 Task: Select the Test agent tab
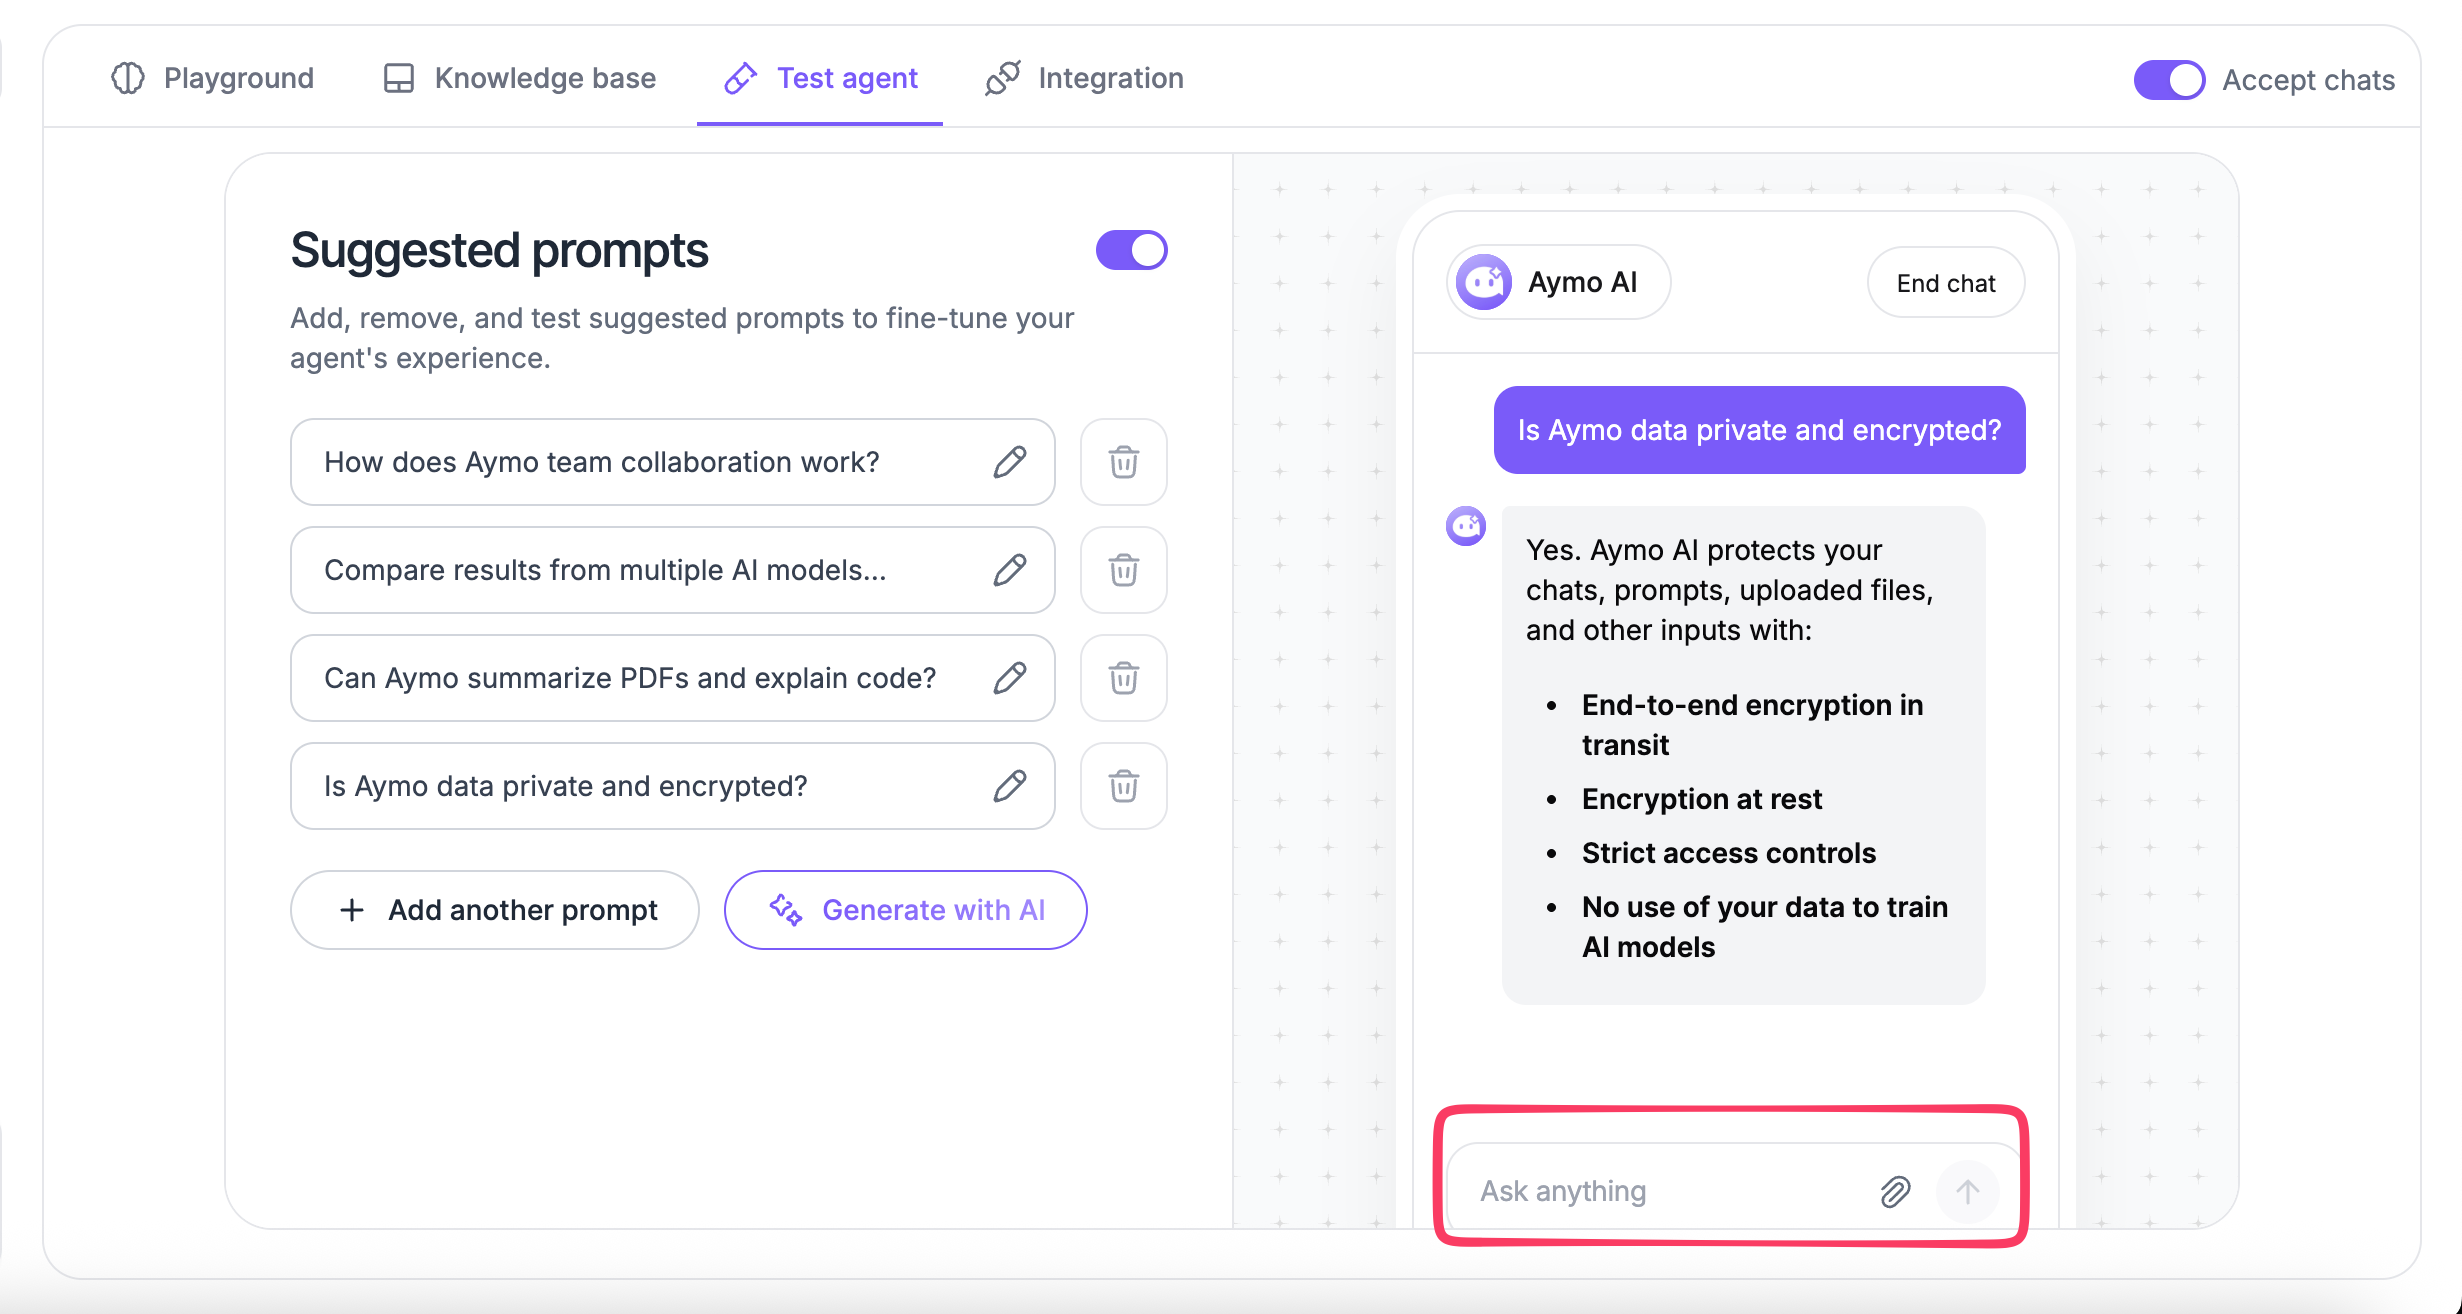tap(820, 78)
